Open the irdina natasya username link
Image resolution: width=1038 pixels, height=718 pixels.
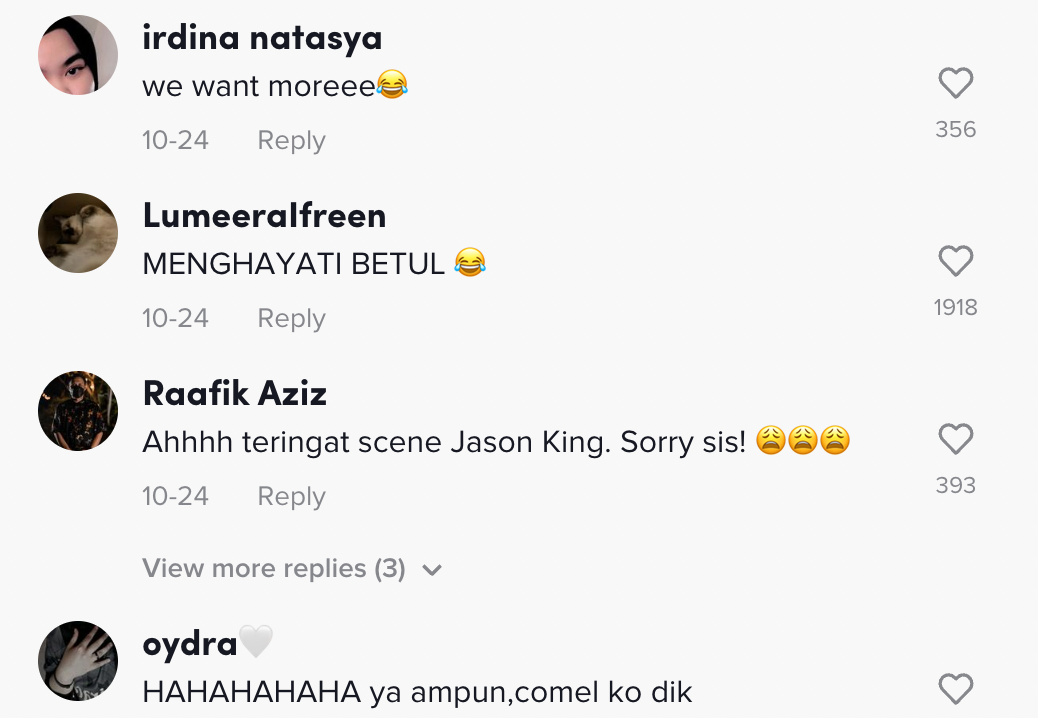tap(262, 38)
